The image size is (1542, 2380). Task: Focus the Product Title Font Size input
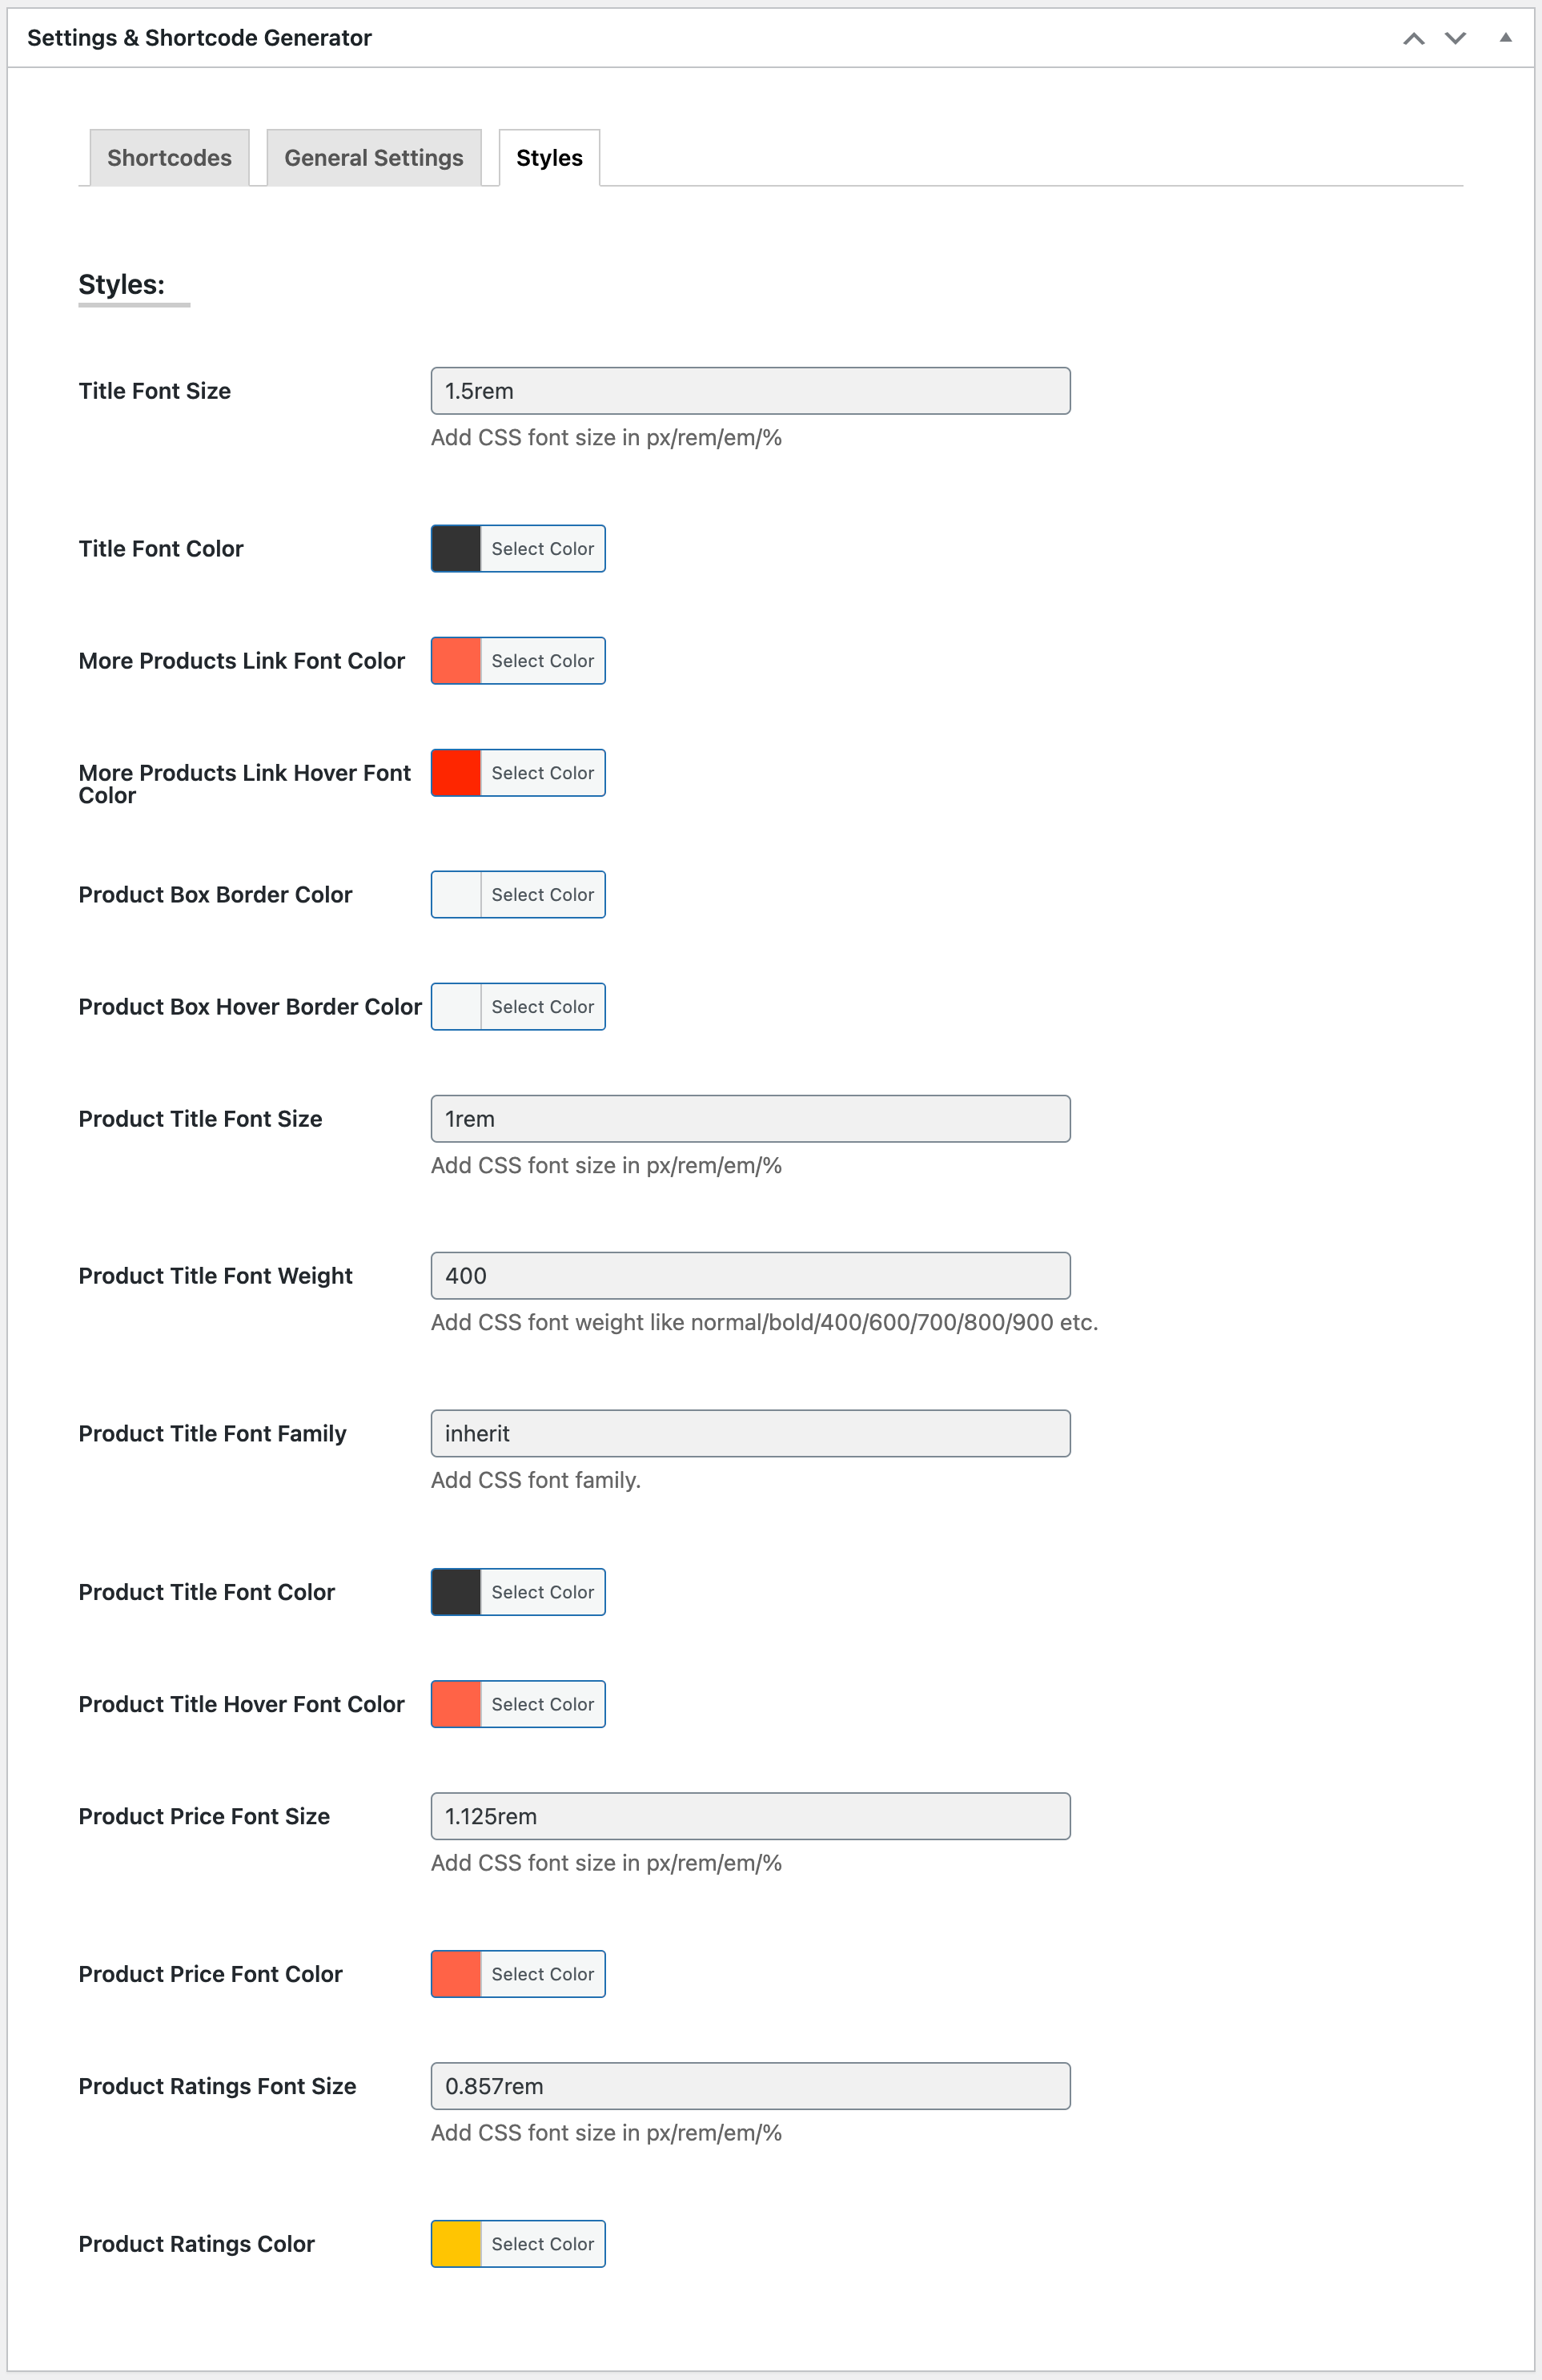click(x=750, y=1119)
